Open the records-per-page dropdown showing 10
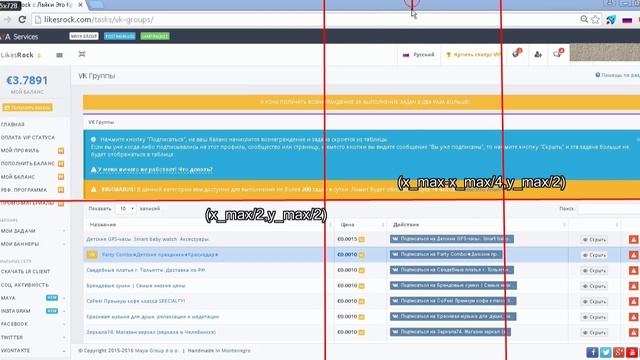640x360 pixels. pos(126,209)
